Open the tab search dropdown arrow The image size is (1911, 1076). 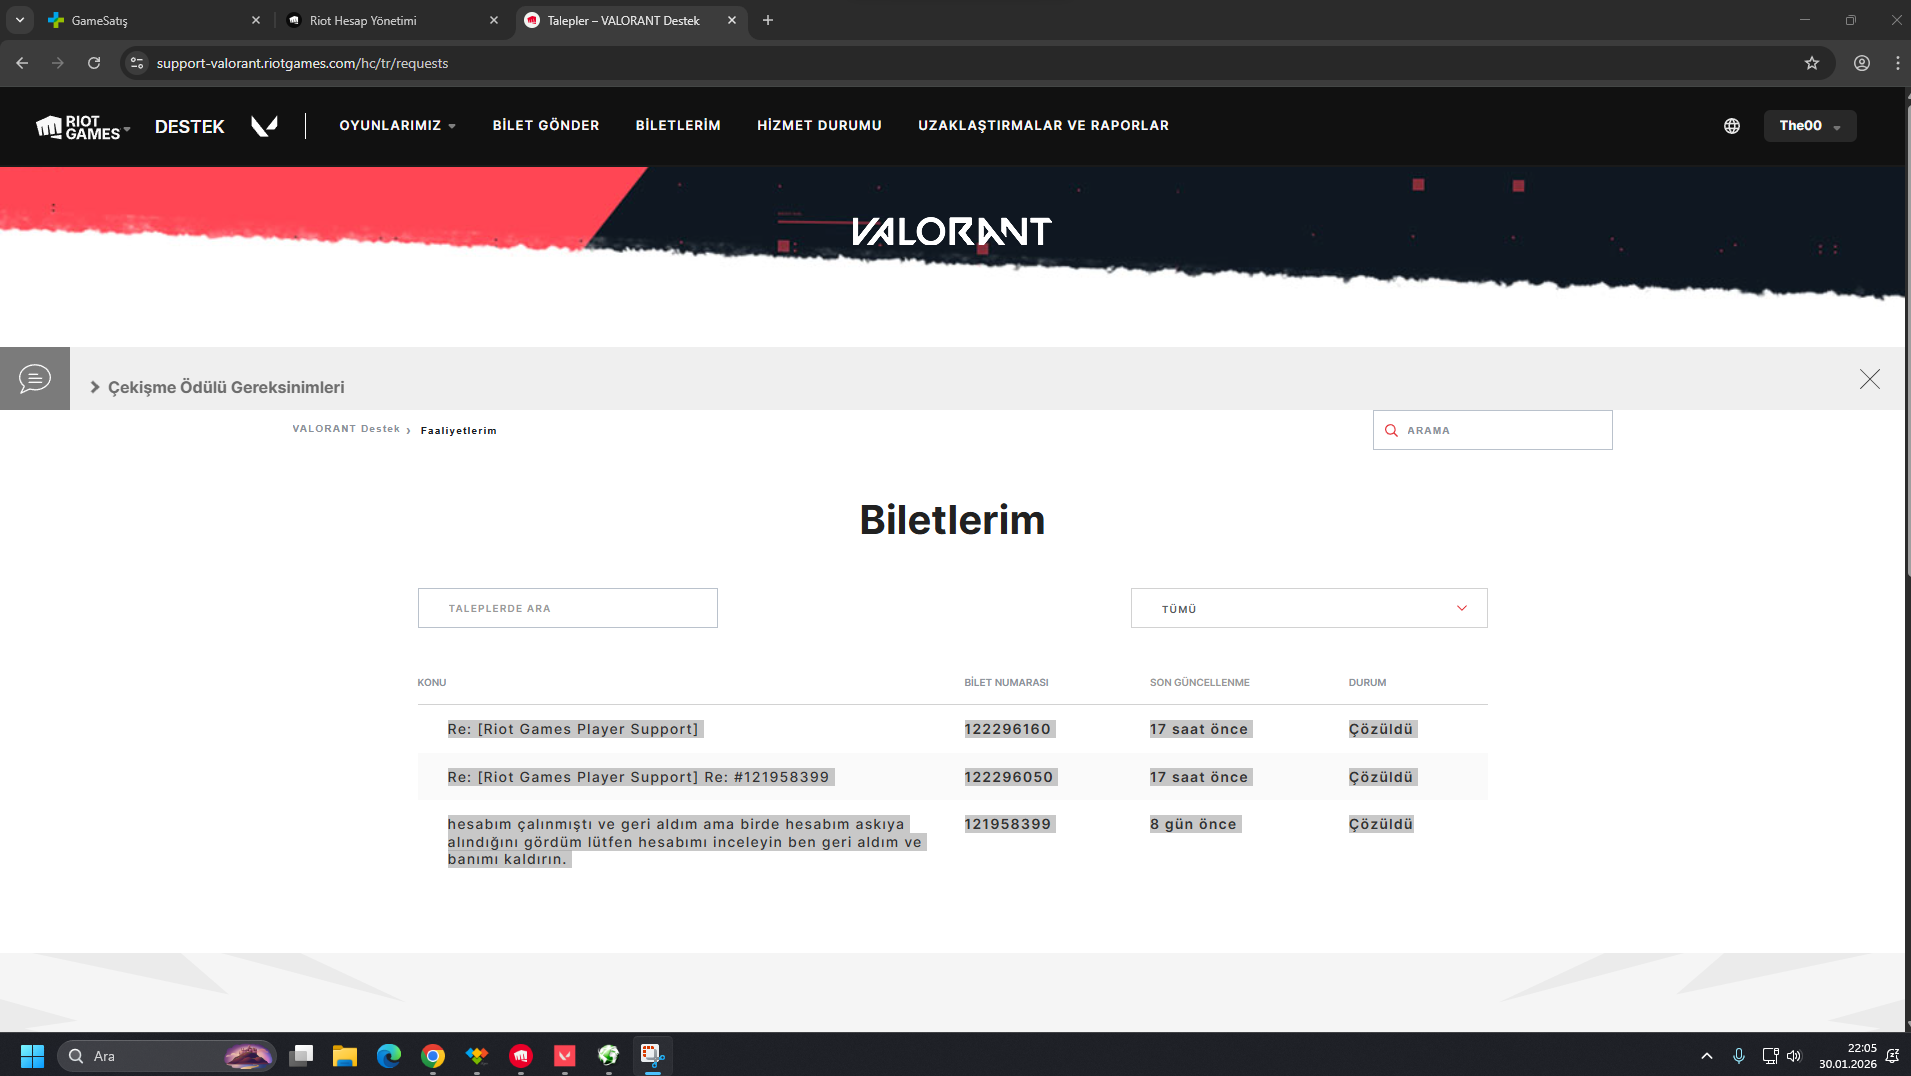click(20, 20)
